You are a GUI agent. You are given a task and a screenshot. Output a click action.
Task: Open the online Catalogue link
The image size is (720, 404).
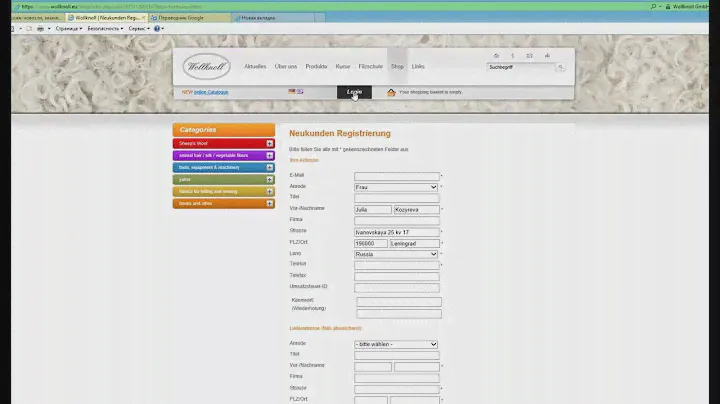click(x=211, y=92)
